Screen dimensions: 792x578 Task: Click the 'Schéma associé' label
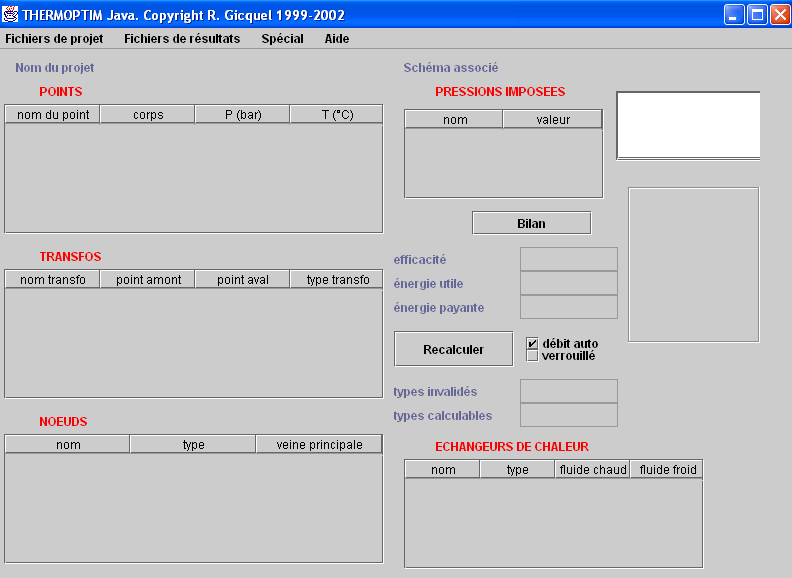point(451,68)
